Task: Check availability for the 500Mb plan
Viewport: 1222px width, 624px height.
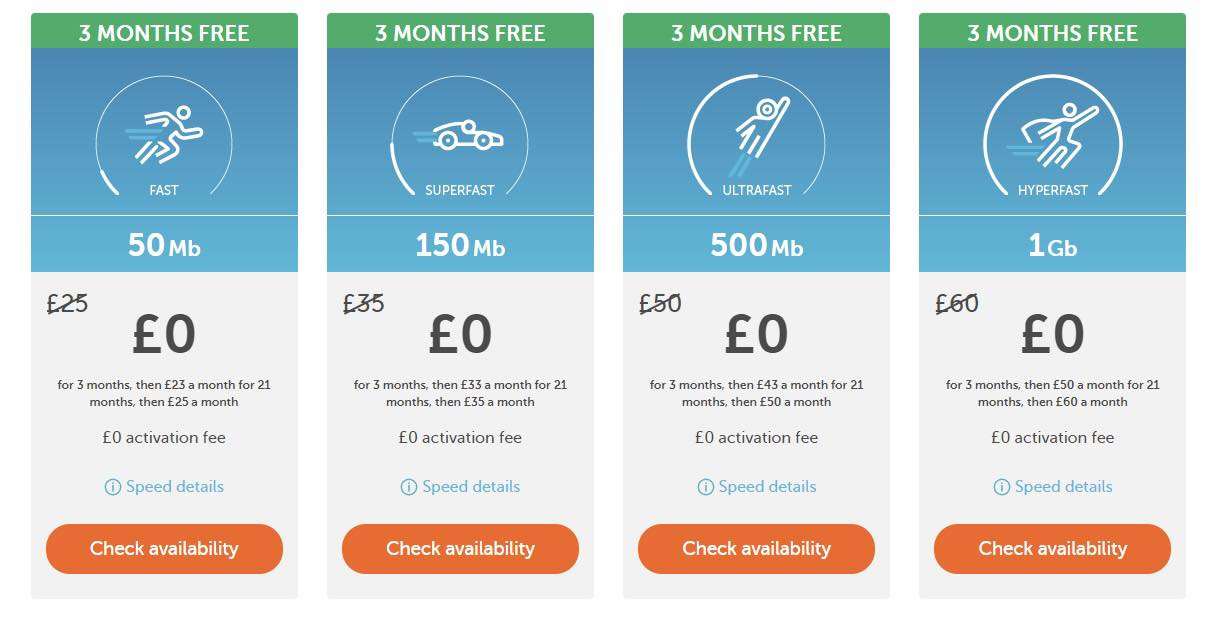Action: tap(756, 549)
